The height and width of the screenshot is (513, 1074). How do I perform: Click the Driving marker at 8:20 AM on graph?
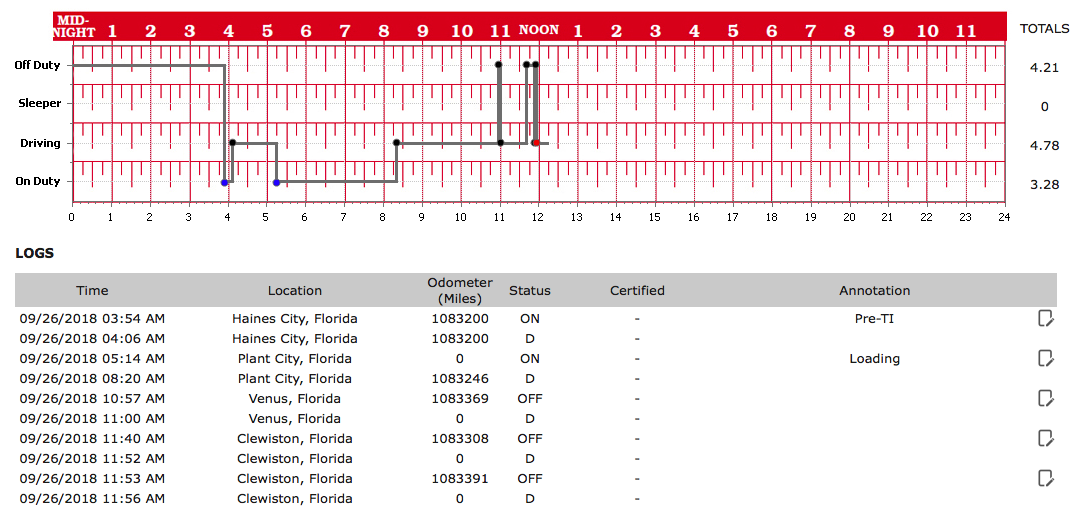(x=396, y=143)
